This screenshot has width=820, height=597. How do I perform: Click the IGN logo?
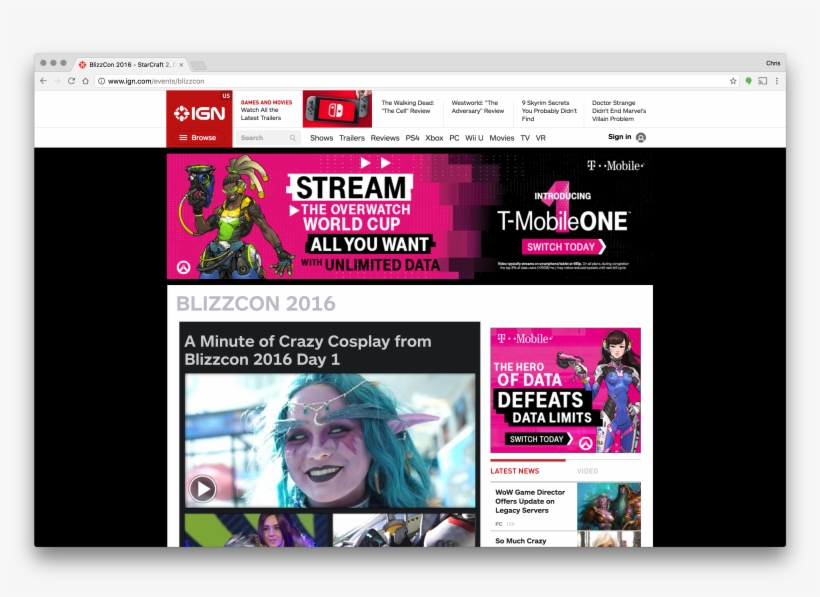coord(199,113)
